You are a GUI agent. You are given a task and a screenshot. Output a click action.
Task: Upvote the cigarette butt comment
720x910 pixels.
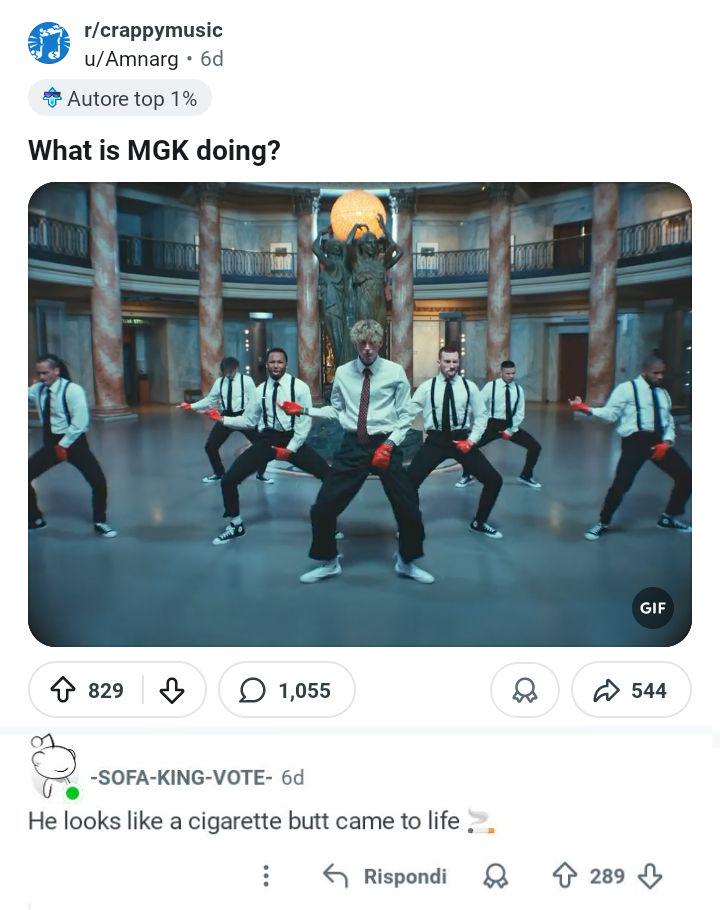(567, 876)
